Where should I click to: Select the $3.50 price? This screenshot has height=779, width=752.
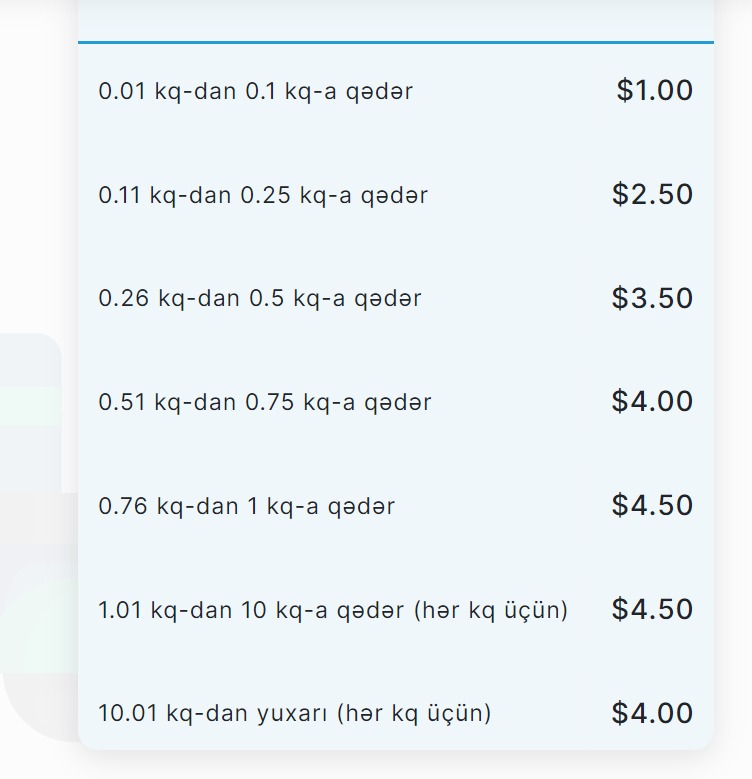click(652, 298)
